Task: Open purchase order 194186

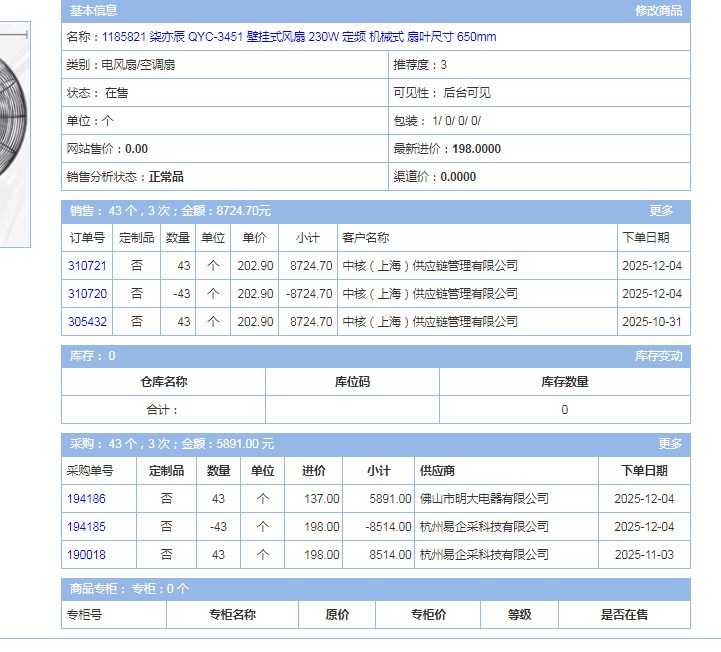Action: click(x=86, y=499)
